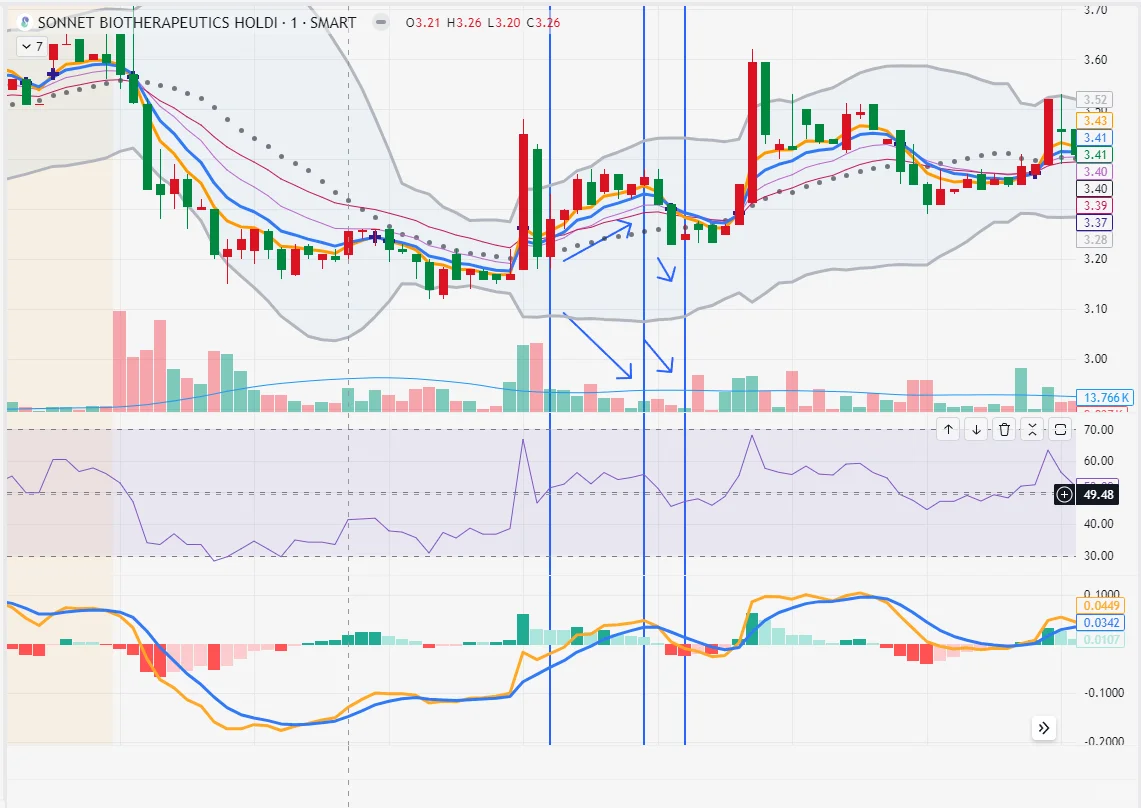Select the green 3.41 last price label
Viewport: 1141px width, 808px height.
1094,154
